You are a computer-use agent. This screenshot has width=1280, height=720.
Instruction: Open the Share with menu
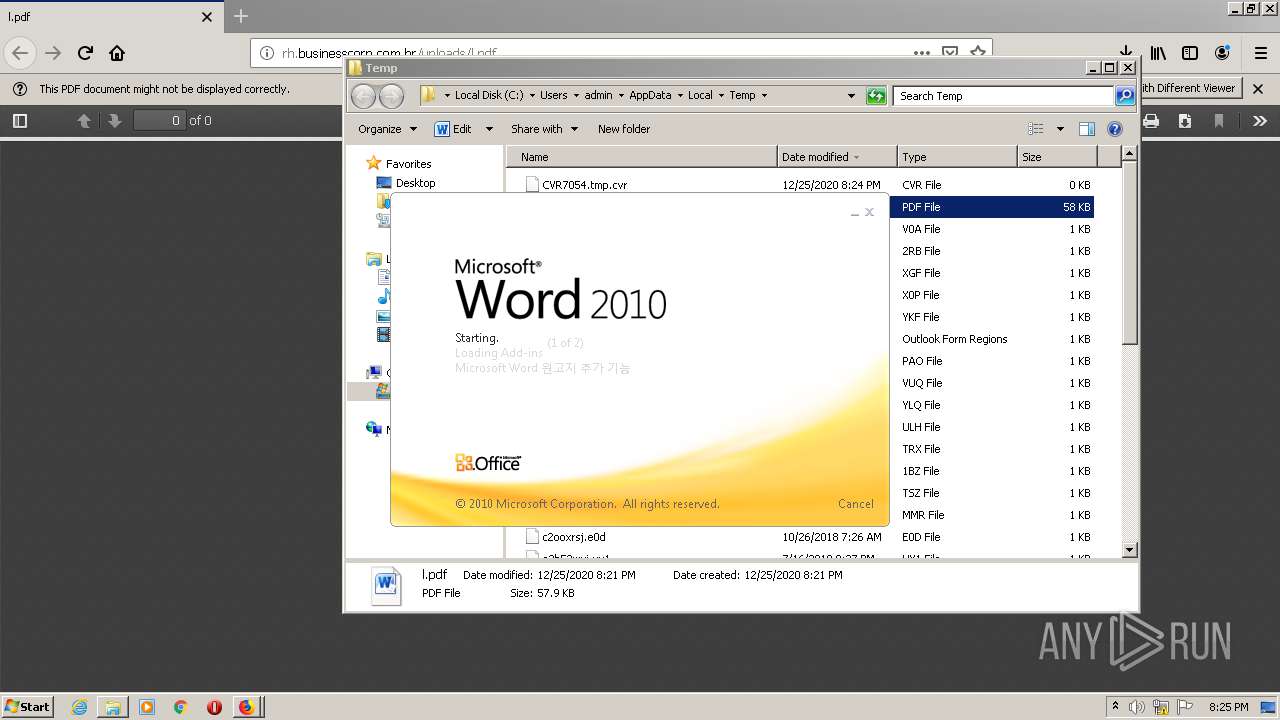coord(544,129)
